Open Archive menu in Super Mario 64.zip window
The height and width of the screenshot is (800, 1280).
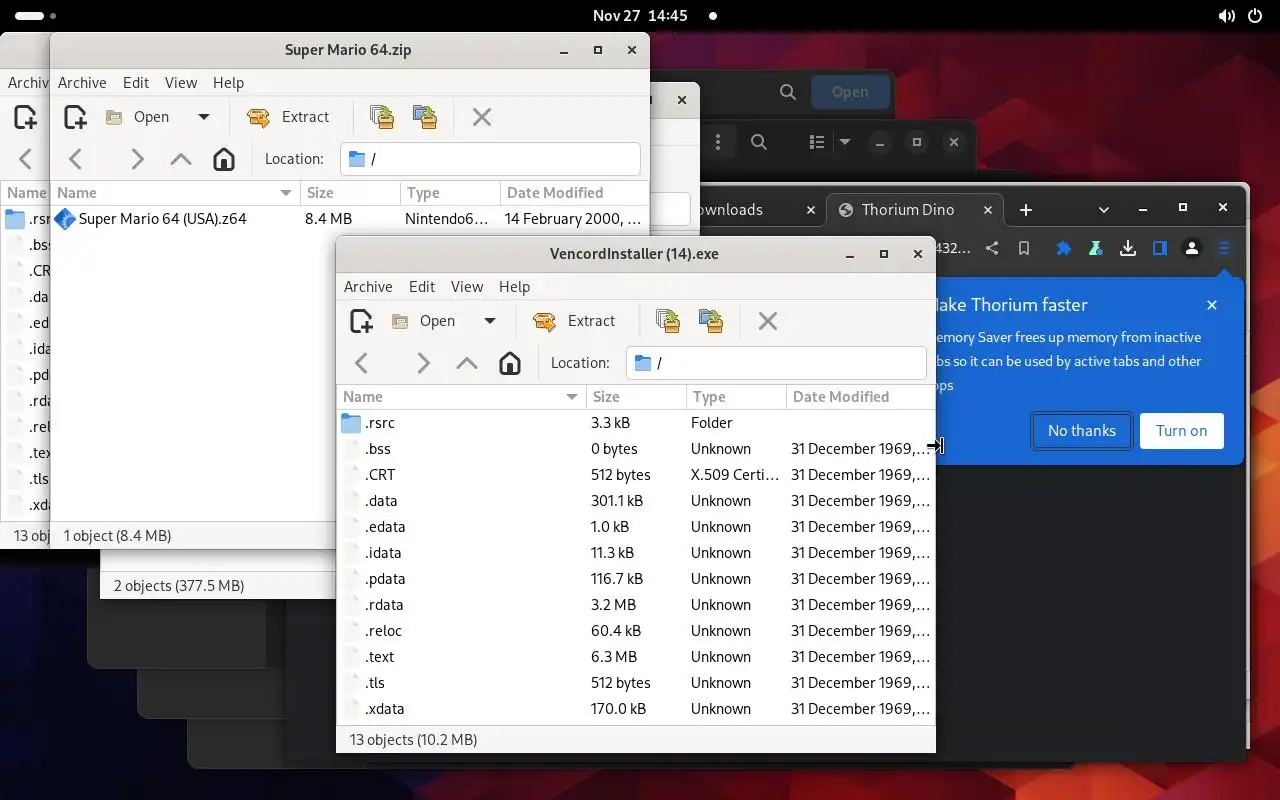pyautogui.click(x=82, y=83)
